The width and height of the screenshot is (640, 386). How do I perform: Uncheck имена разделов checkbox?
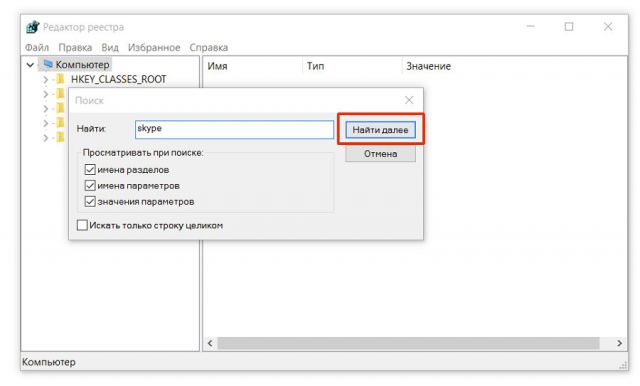(x=90, y=169)
